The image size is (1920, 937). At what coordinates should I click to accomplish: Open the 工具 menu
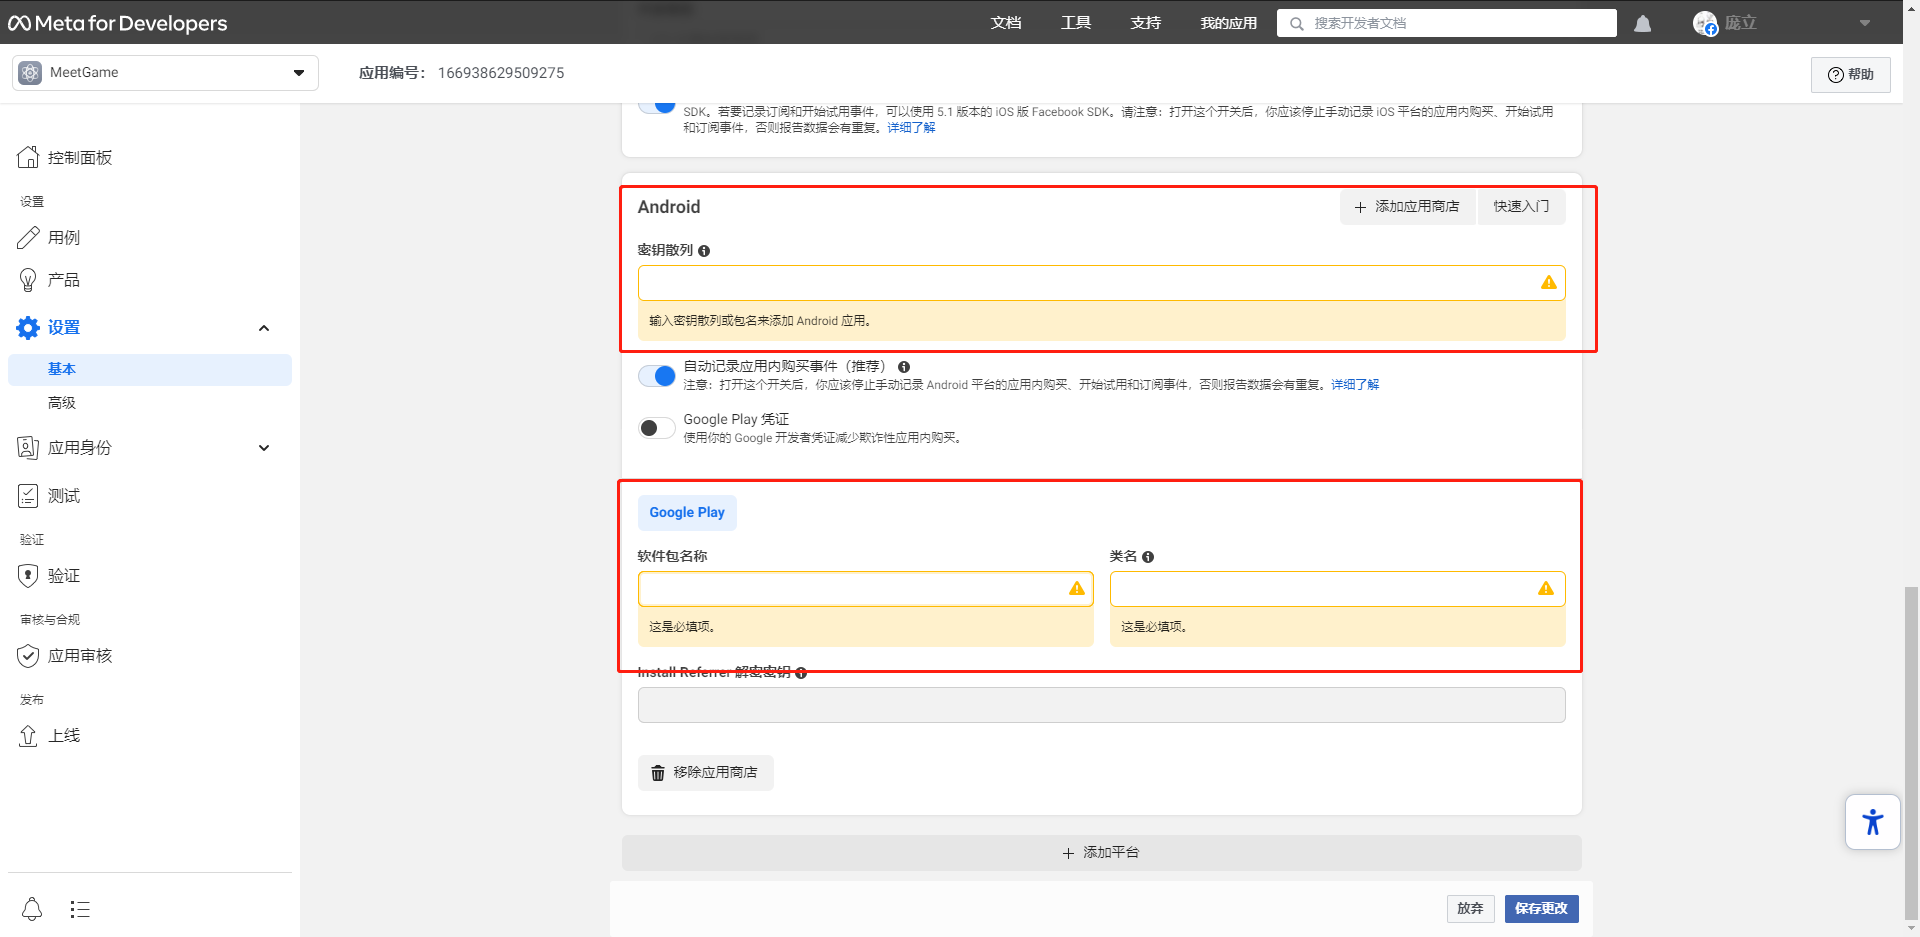click(1076, 23)
